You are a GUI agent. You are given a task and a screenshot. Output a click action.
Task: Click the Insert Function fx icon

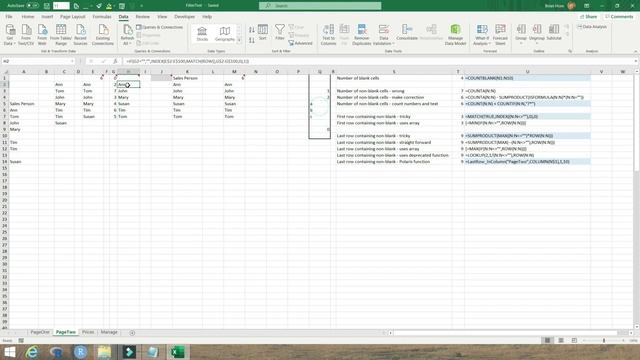coord(115,61)
